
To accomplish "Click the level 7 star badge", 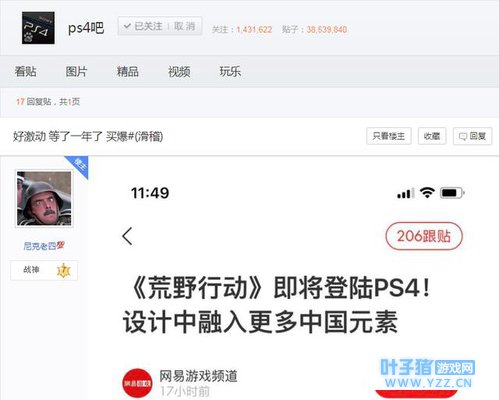I will click(x=63, y=270).
